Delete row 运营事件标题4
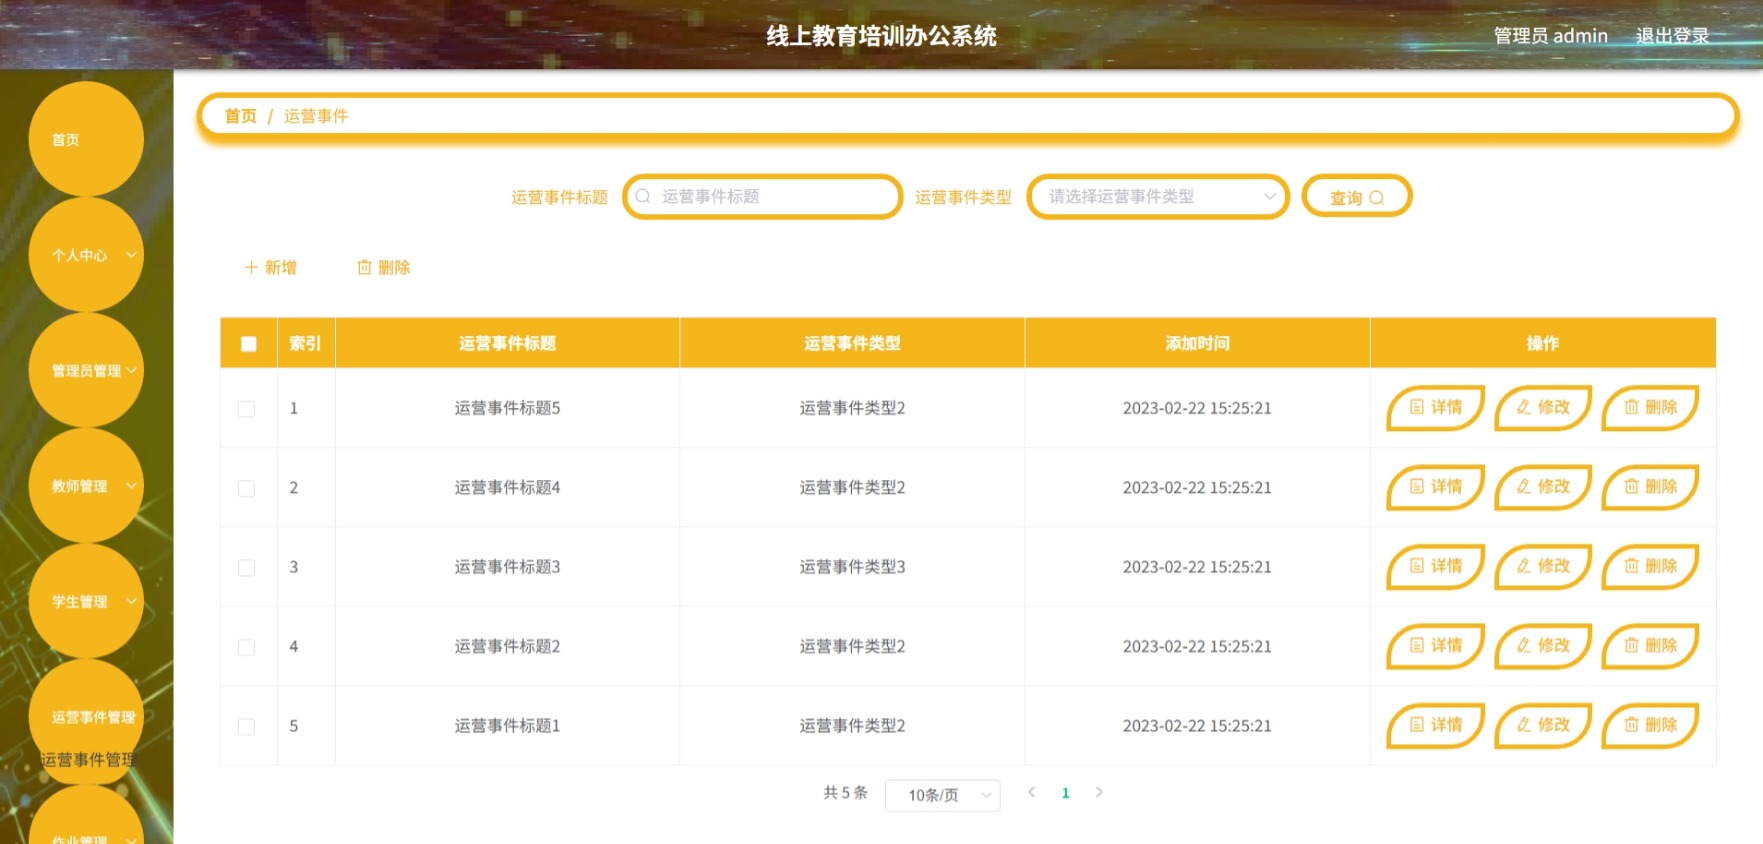1763x844 pixels. point(1650,487)
